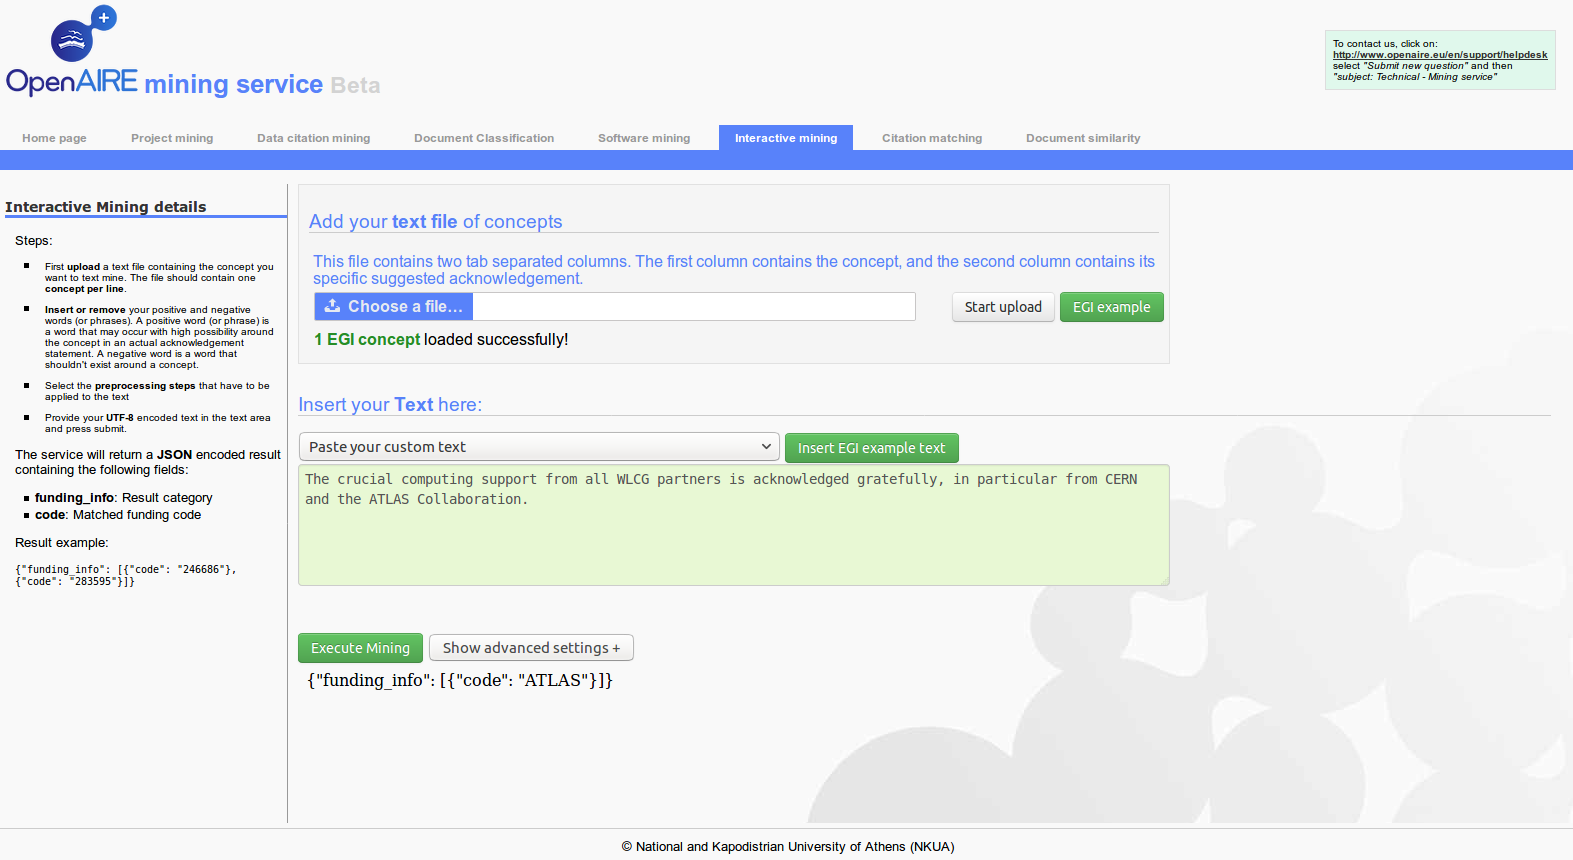Click the Execute Mining button
Viewport: 1573px width, 860px height.
click(360, 648)
